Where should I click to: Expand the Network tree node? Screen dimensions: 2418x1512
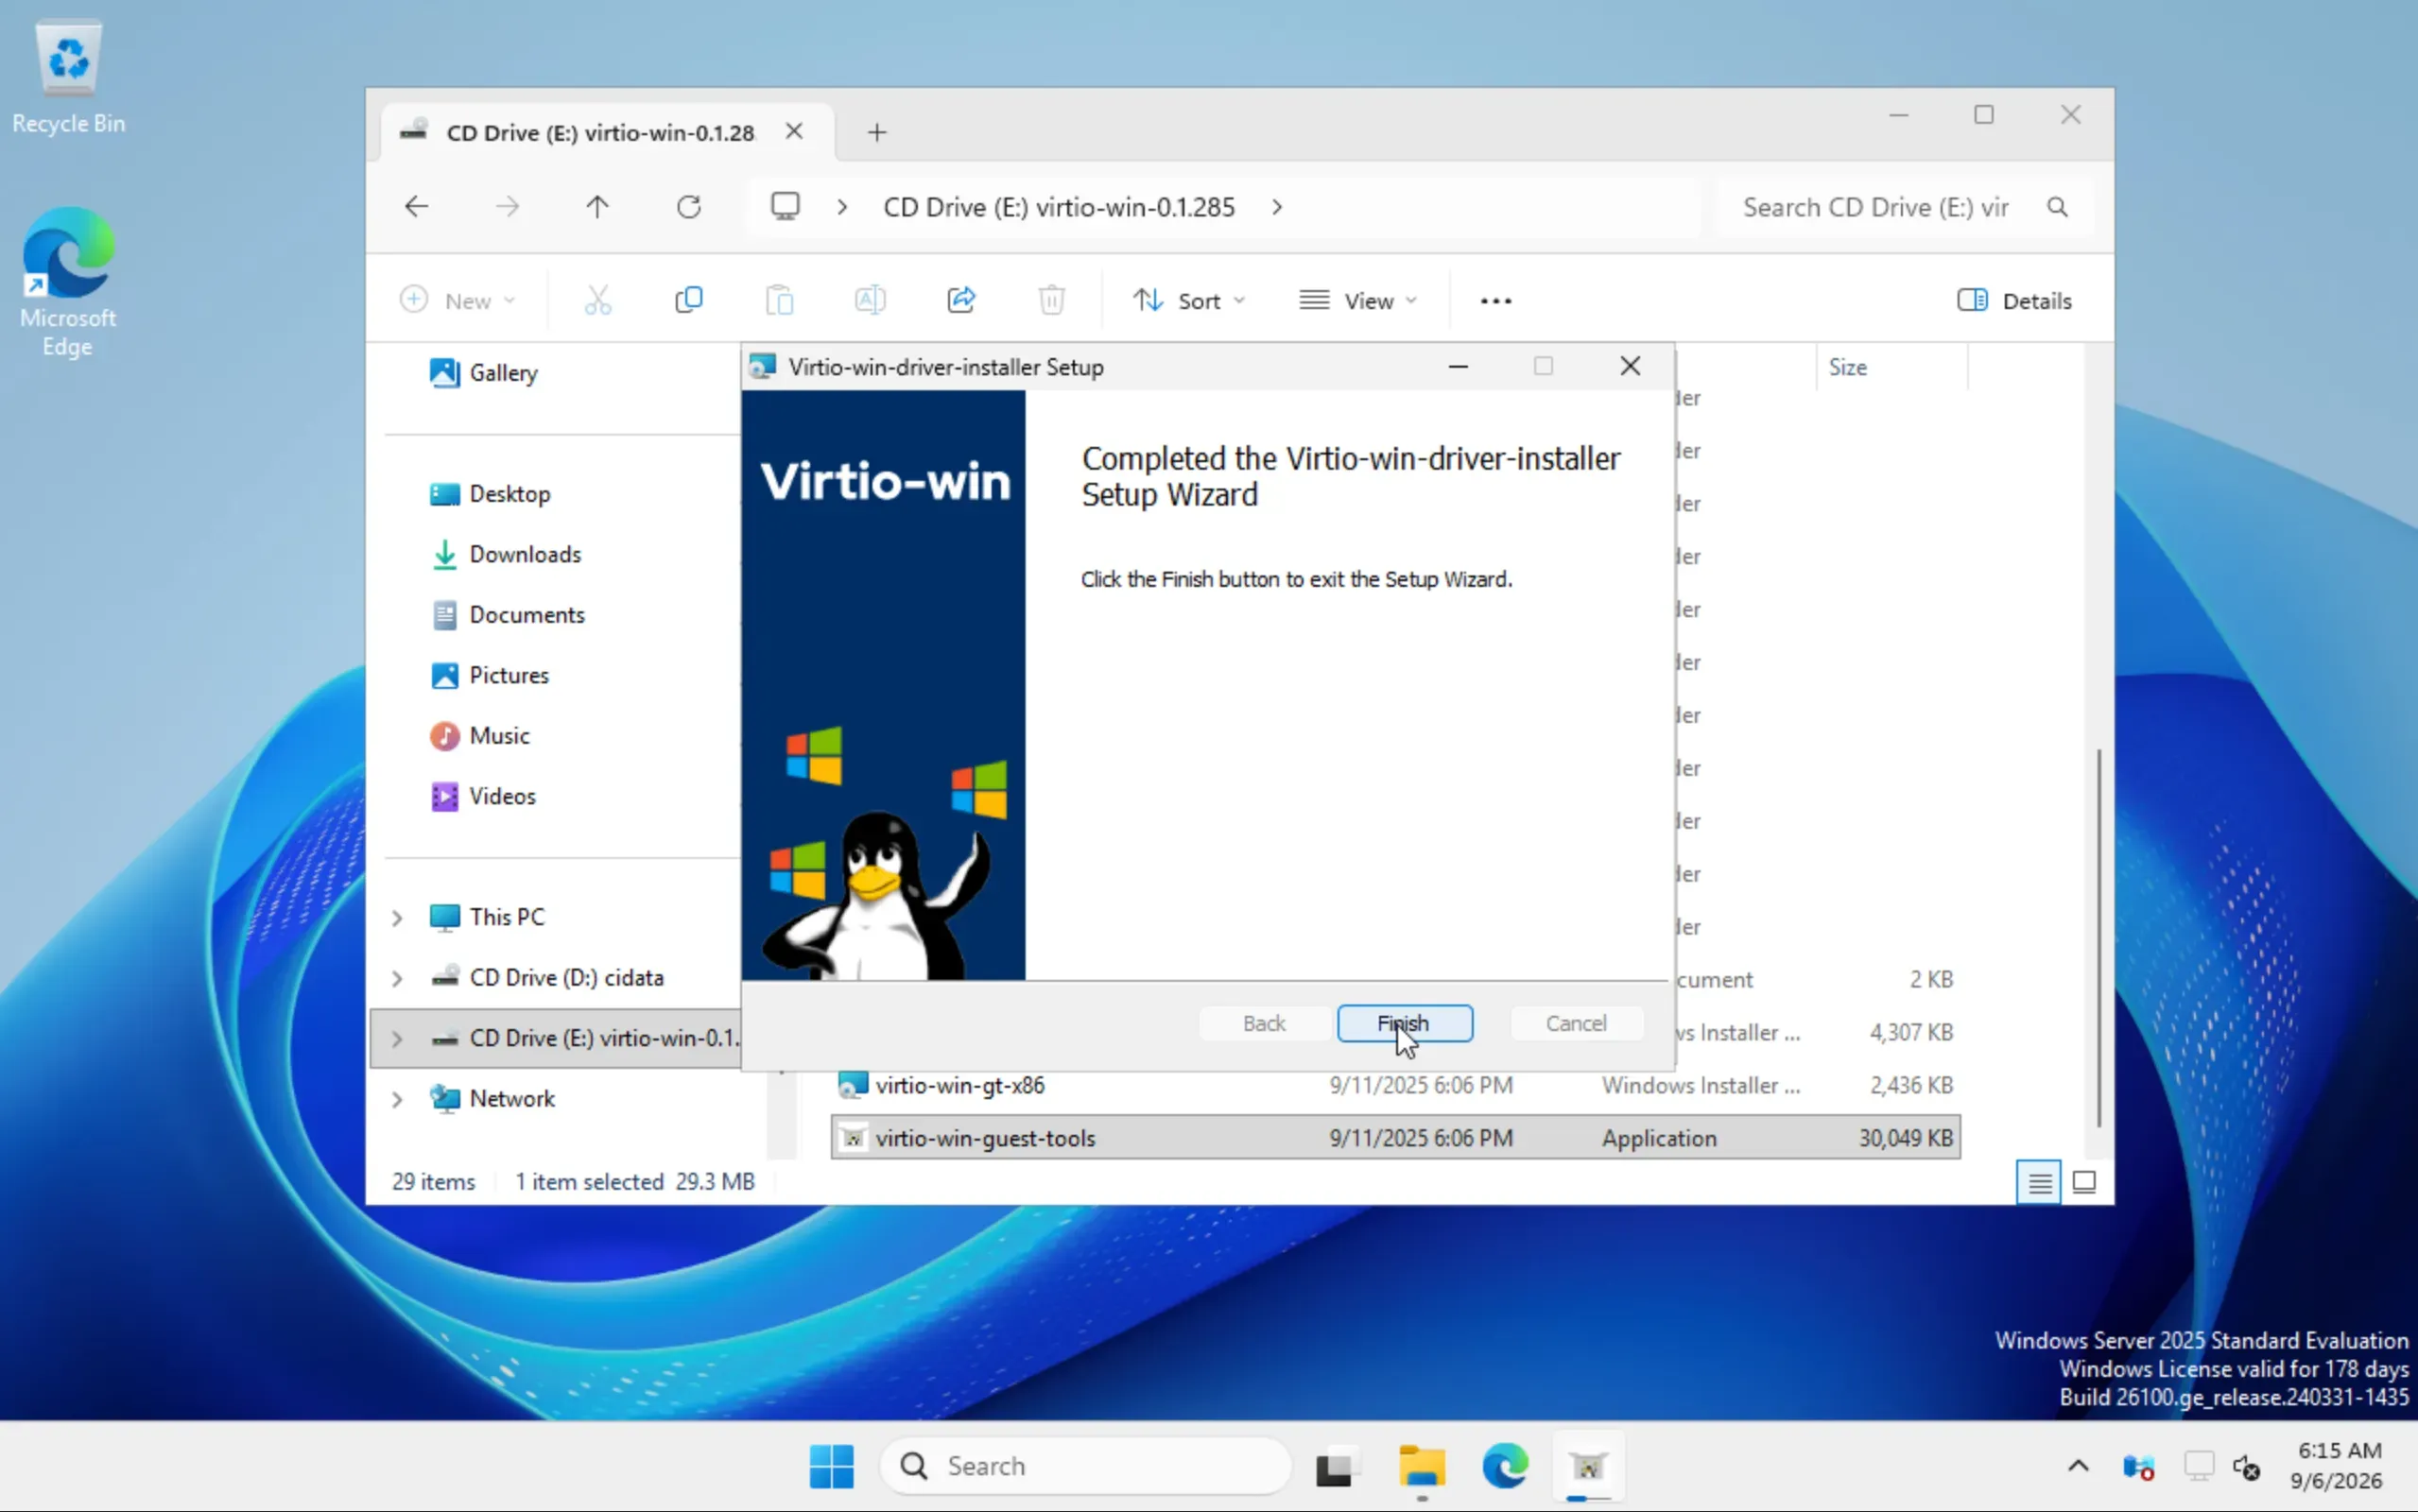[x=397, y=1099]
